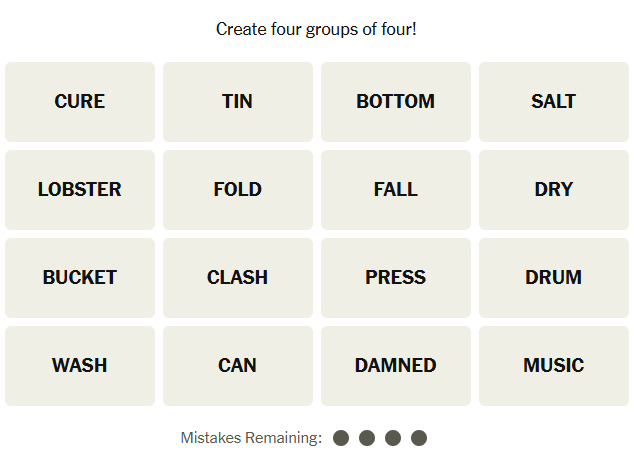Select the CURE word tile
Viewport: 634px width, 453px height.
pos(80,101)
